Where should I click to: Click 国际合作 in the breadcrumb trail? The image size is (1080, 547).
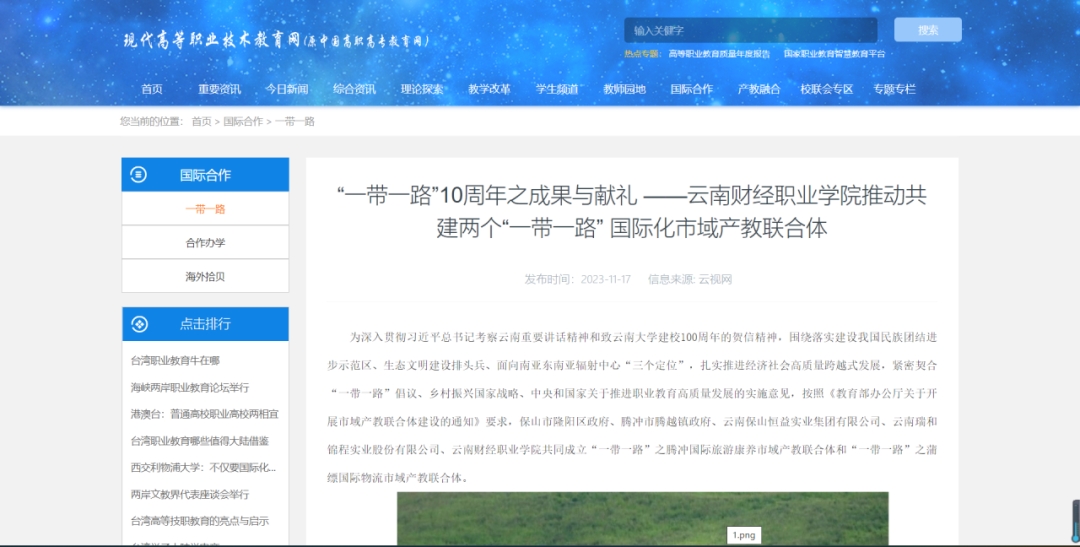(x=242, y=121)
